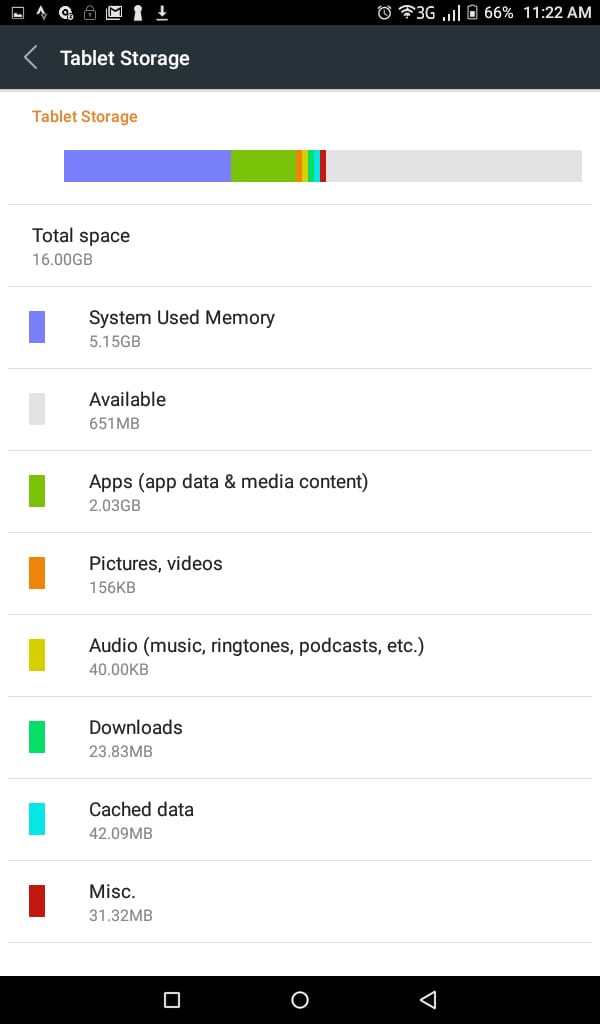Select the Downloads storage item
Image resolution: width=600 pixels, height=1024 pixels.
coord(300,737)
